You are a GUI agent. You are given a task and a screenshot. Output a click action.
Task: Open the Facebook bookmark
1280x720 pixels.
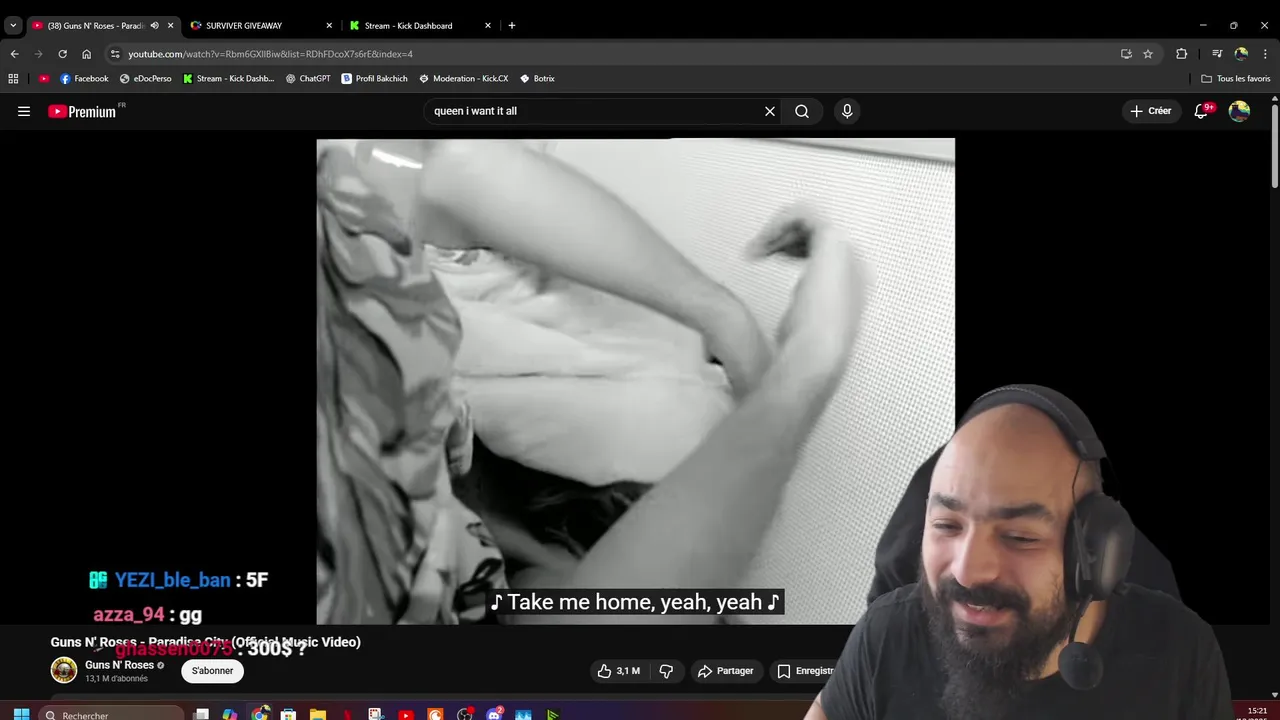[x=84, y=78]
